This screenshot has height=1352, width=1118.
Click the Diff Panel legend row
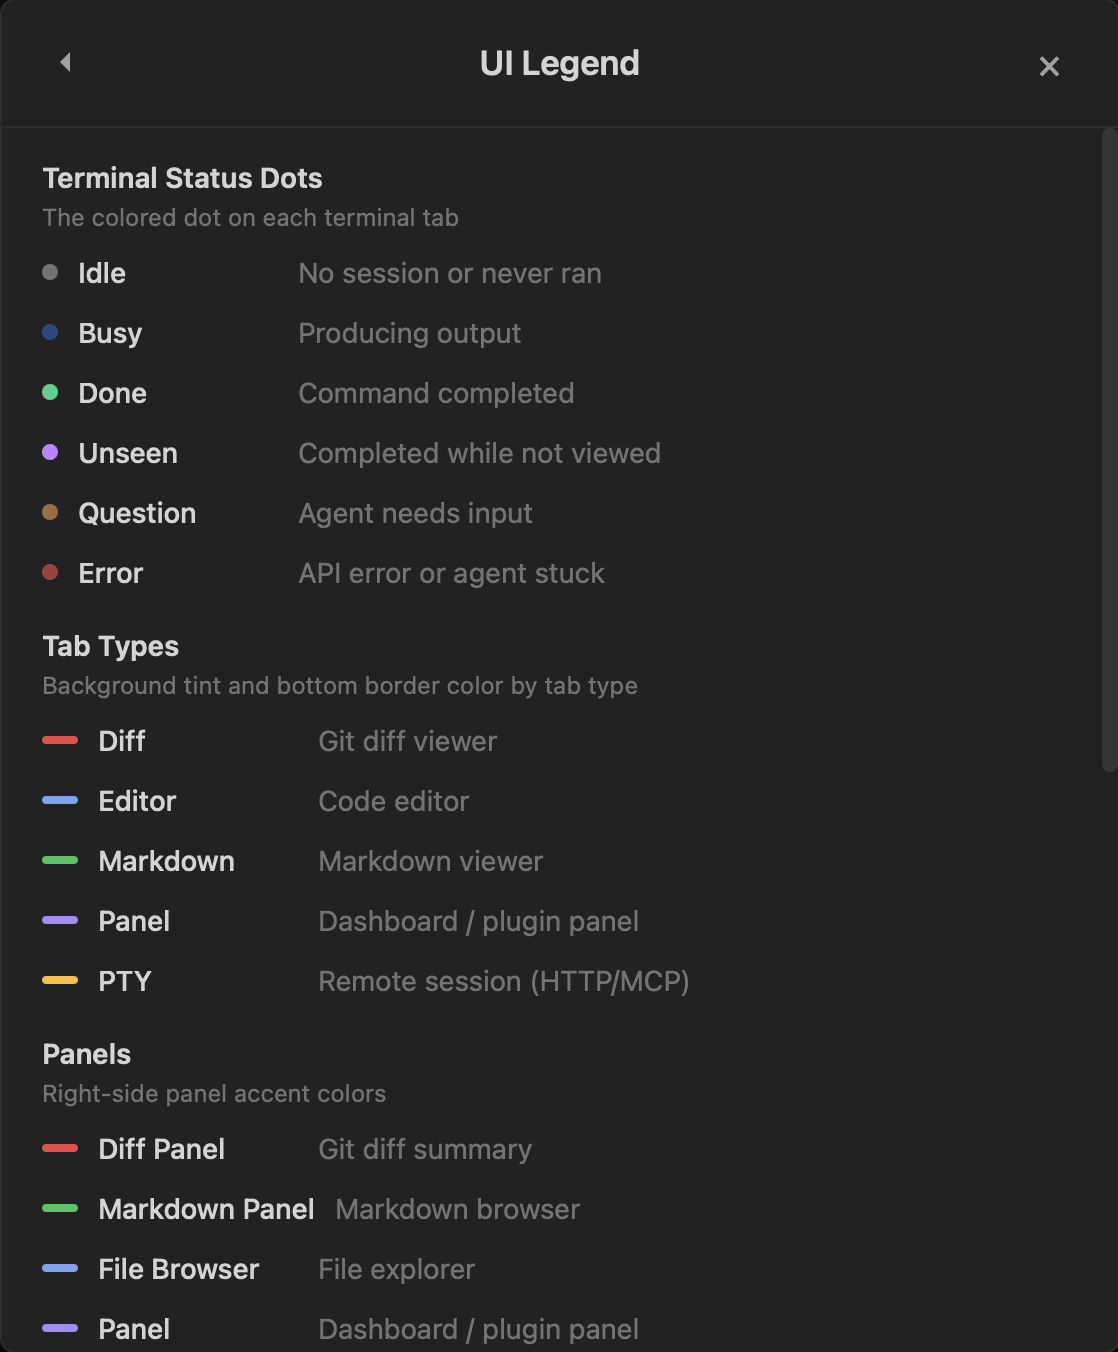coord(161,1149)
